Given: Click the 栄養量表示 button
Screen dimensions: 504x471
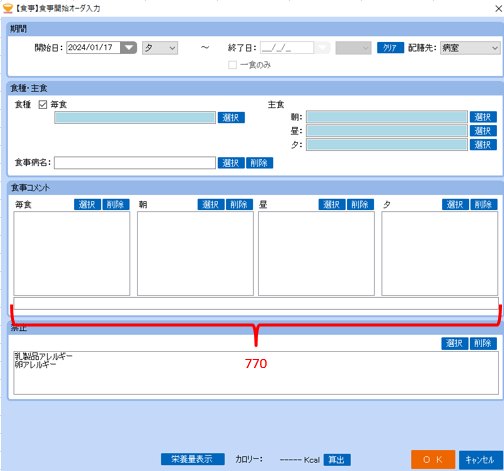Looking at the screenshot, I should click(x=193, y=459).
